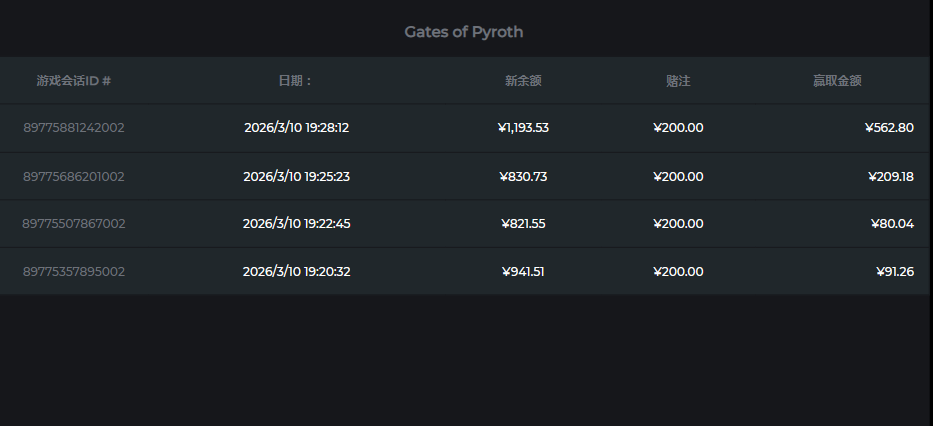Click the 日期 column header
Image resolution: width=933 pixels, height=426 pixels.
296,81
